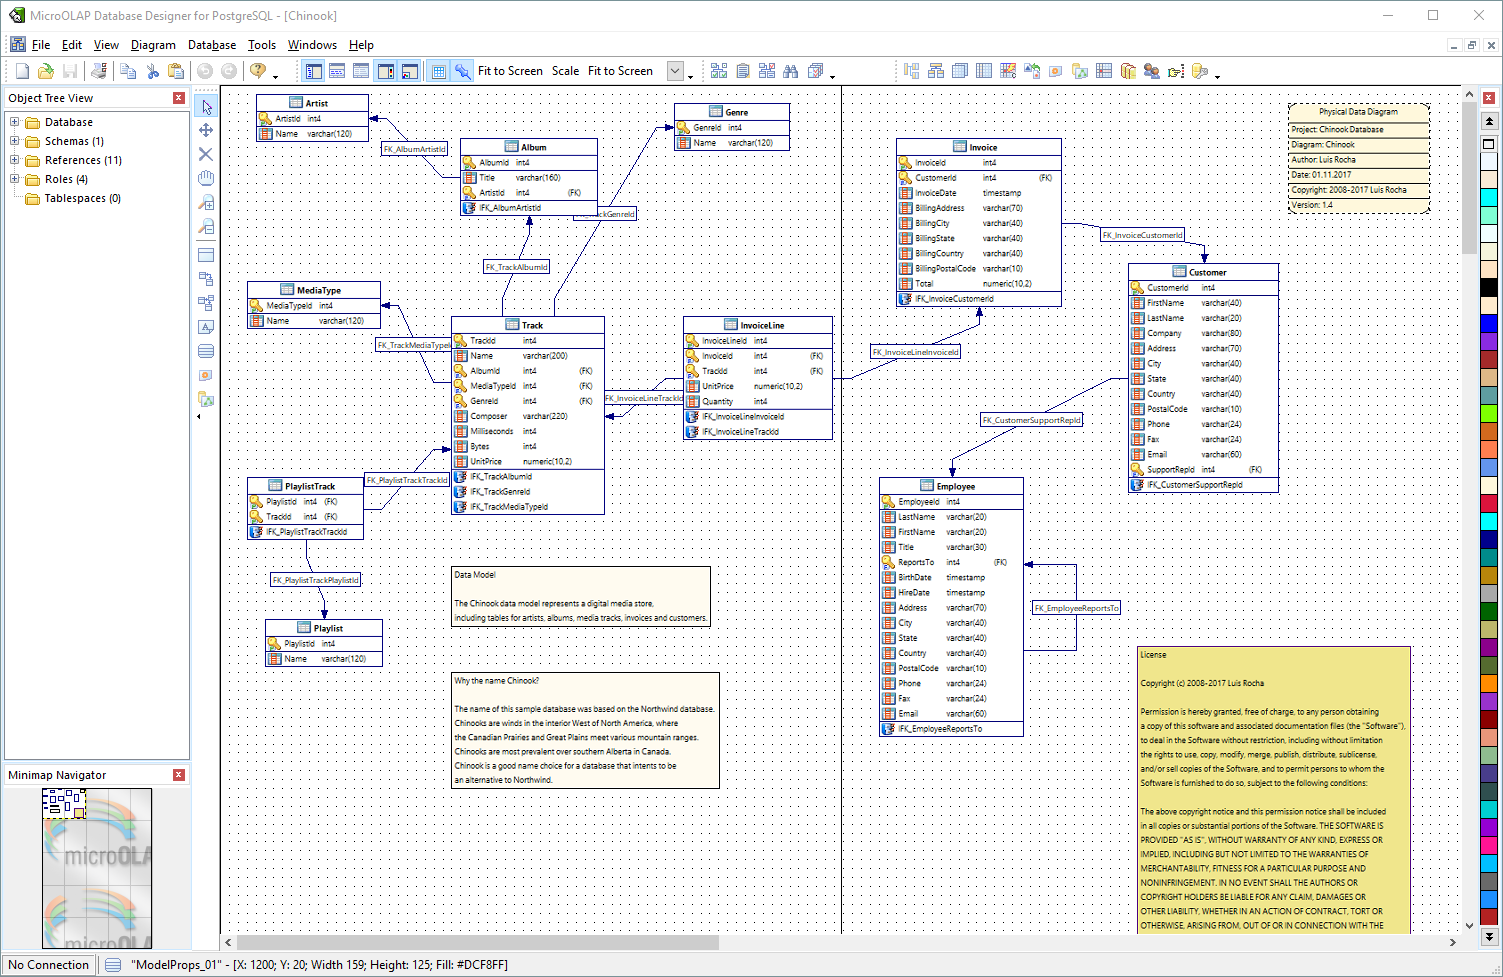The height and width of the screenshot is (977, 1503).
Task: Open a model with folder icon
Action: [x=46, y=71]
